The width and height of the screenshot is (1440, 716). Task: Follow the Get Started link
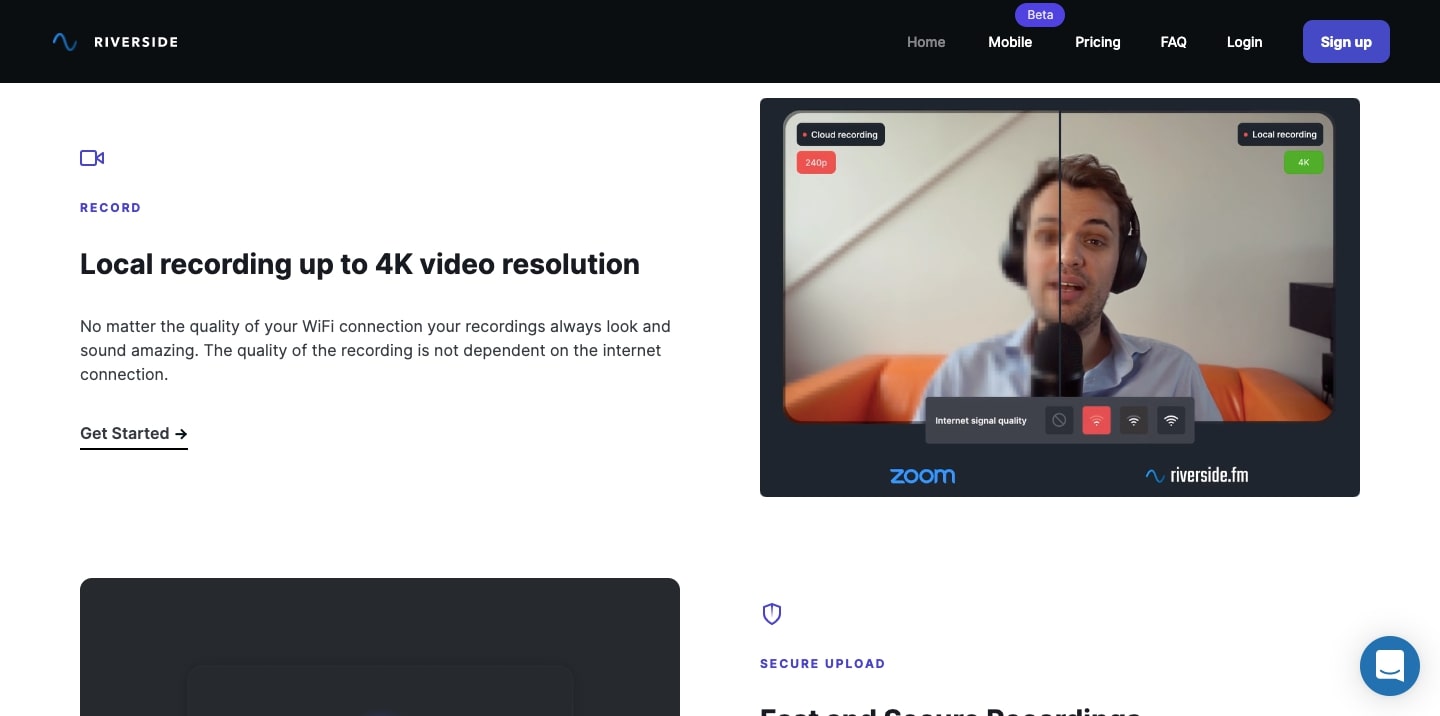(134, 434)
